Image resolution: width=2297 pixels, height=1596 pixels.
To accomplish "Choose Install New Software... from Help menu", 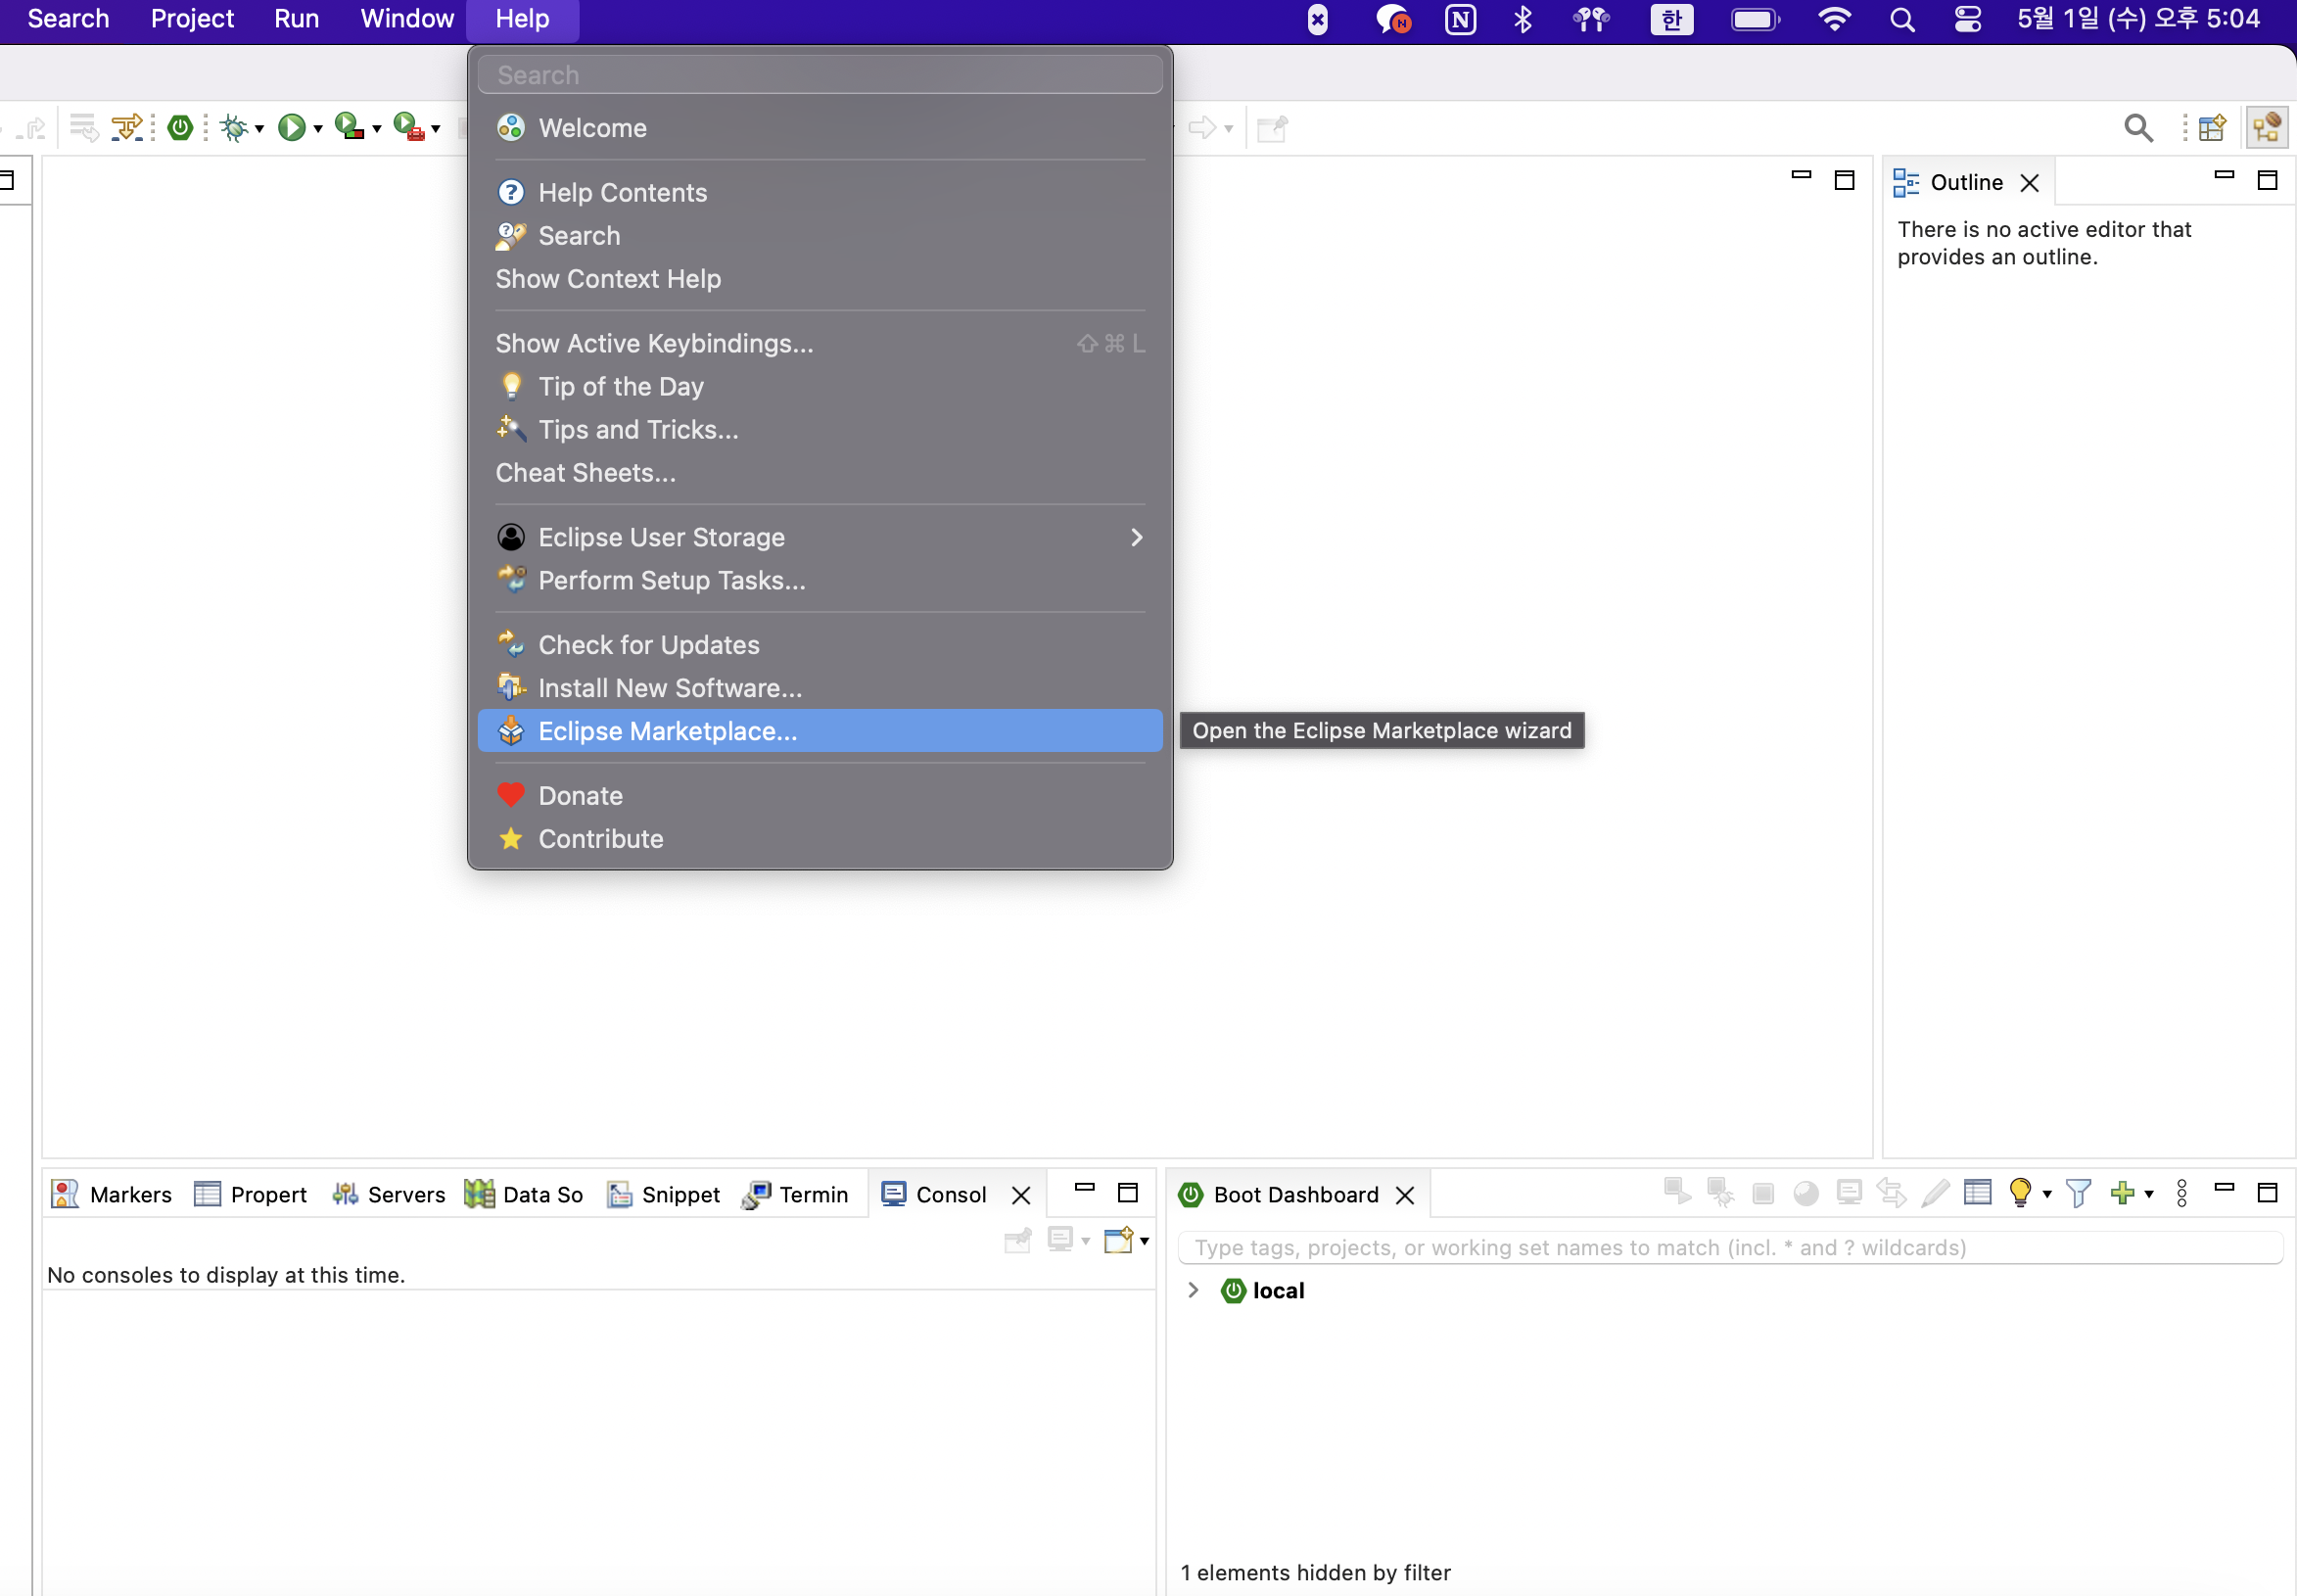I will pos(669,688).
